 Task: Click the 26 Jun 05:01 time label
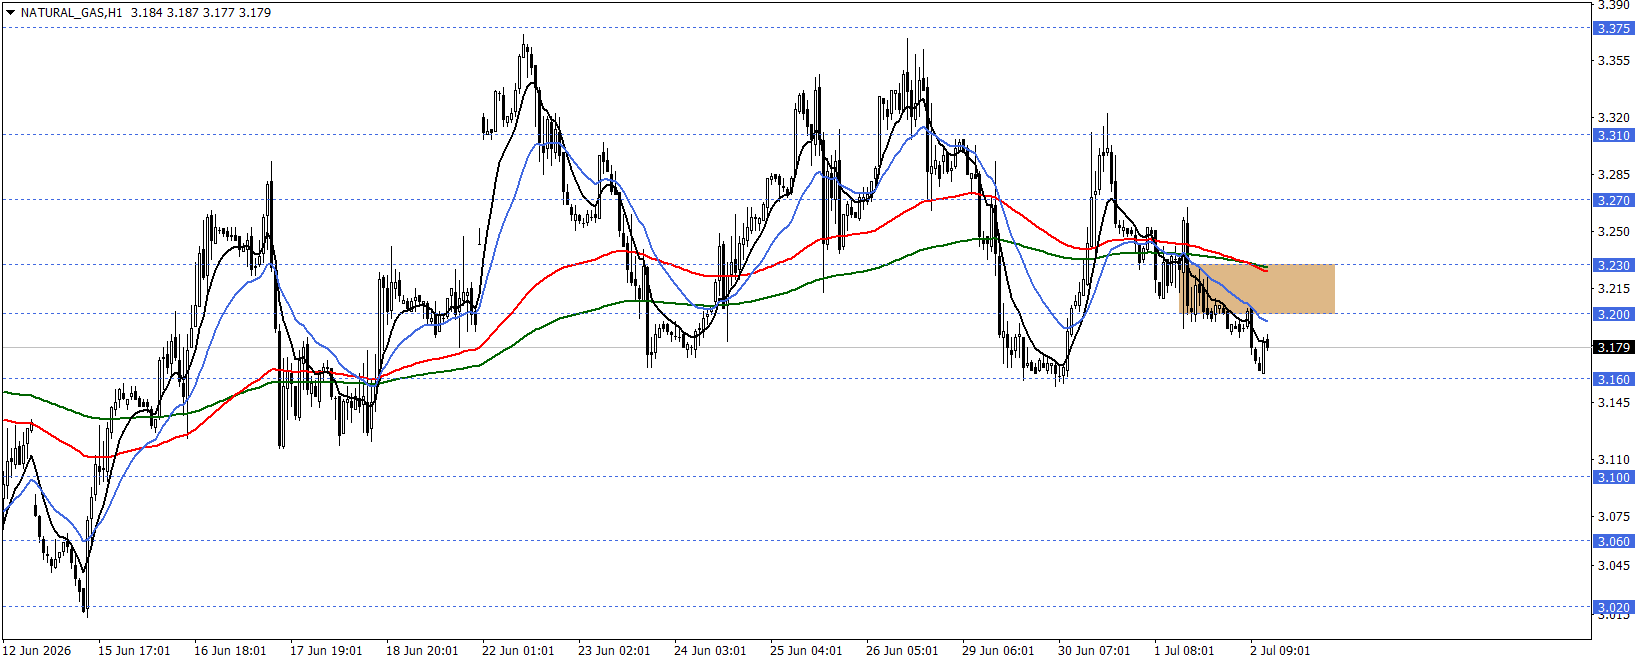pyautogui.click(x=902, y=650)
